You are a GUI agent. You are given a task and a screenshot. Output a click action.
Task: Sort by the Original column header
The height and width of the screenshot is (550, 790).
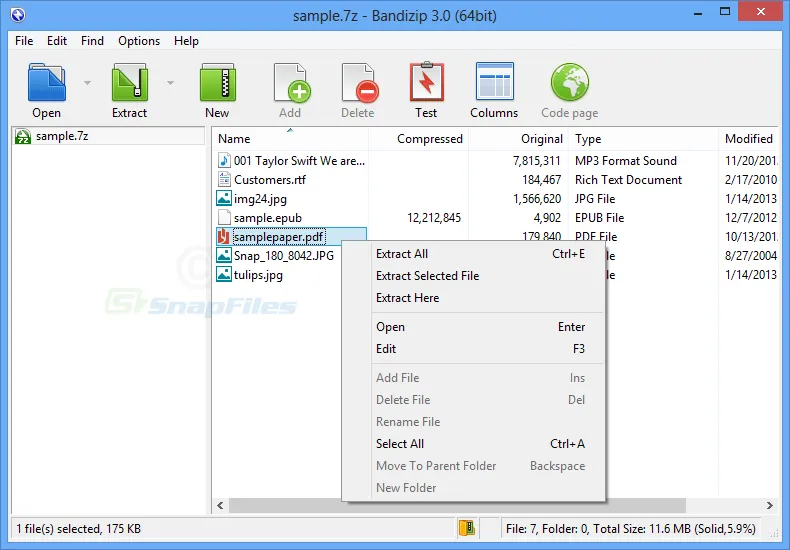[518, 139]
